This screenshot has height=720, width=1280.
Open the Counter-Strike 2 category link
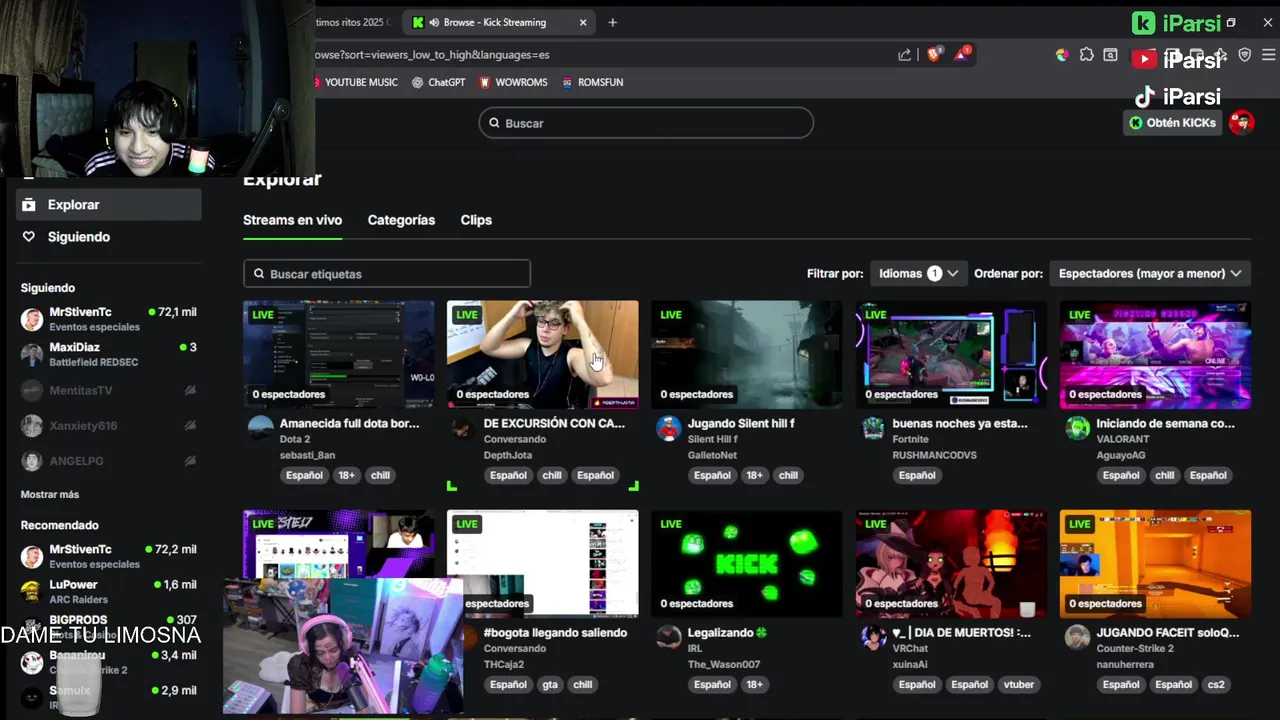[x=1135, y=648]
